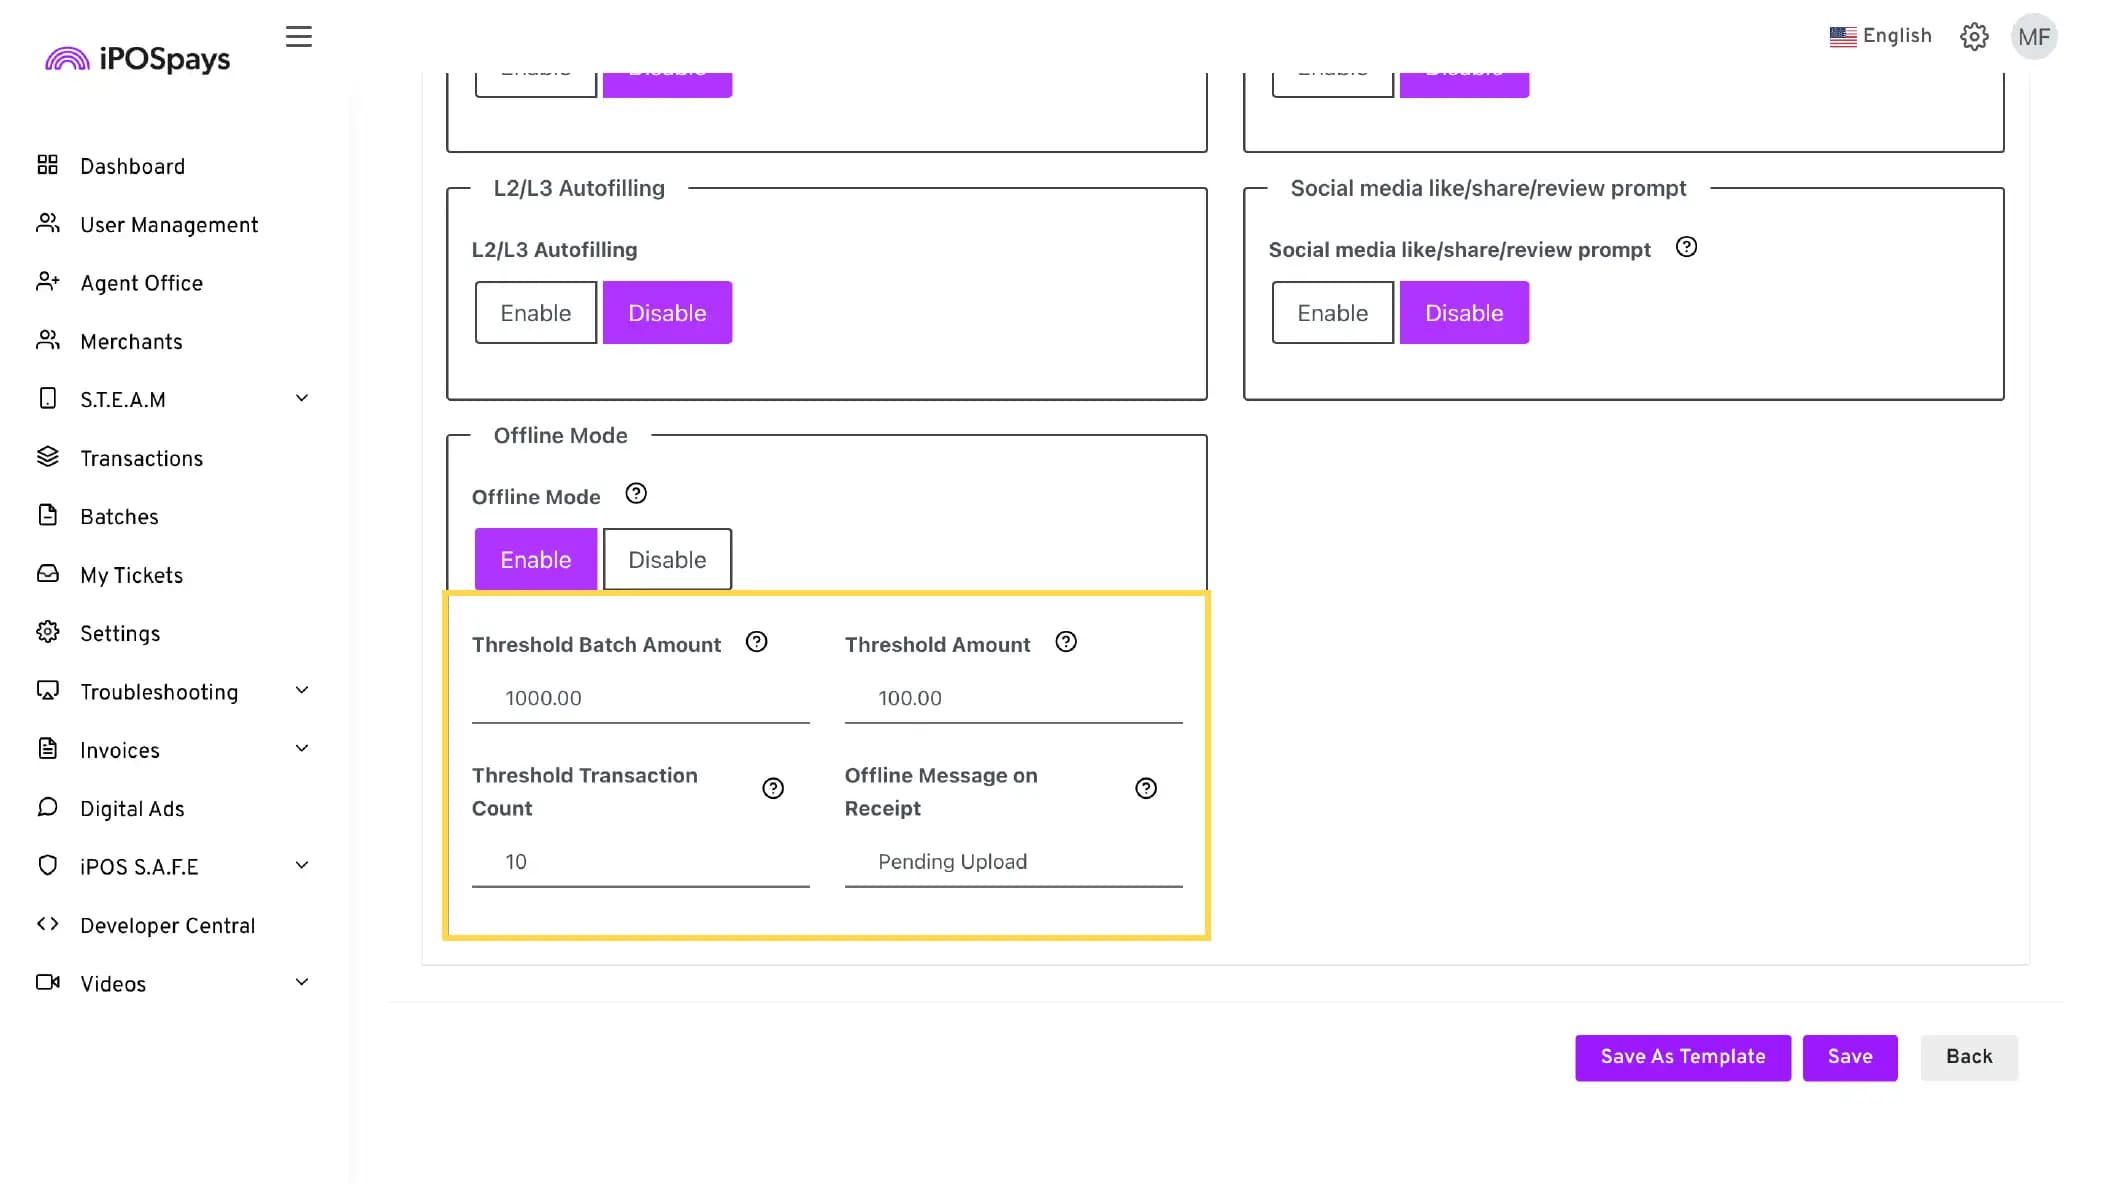Disable Offline Mode
The height and width of the screenshot is (1188, 2102).
pyautogui.click(x=667, y=560)
